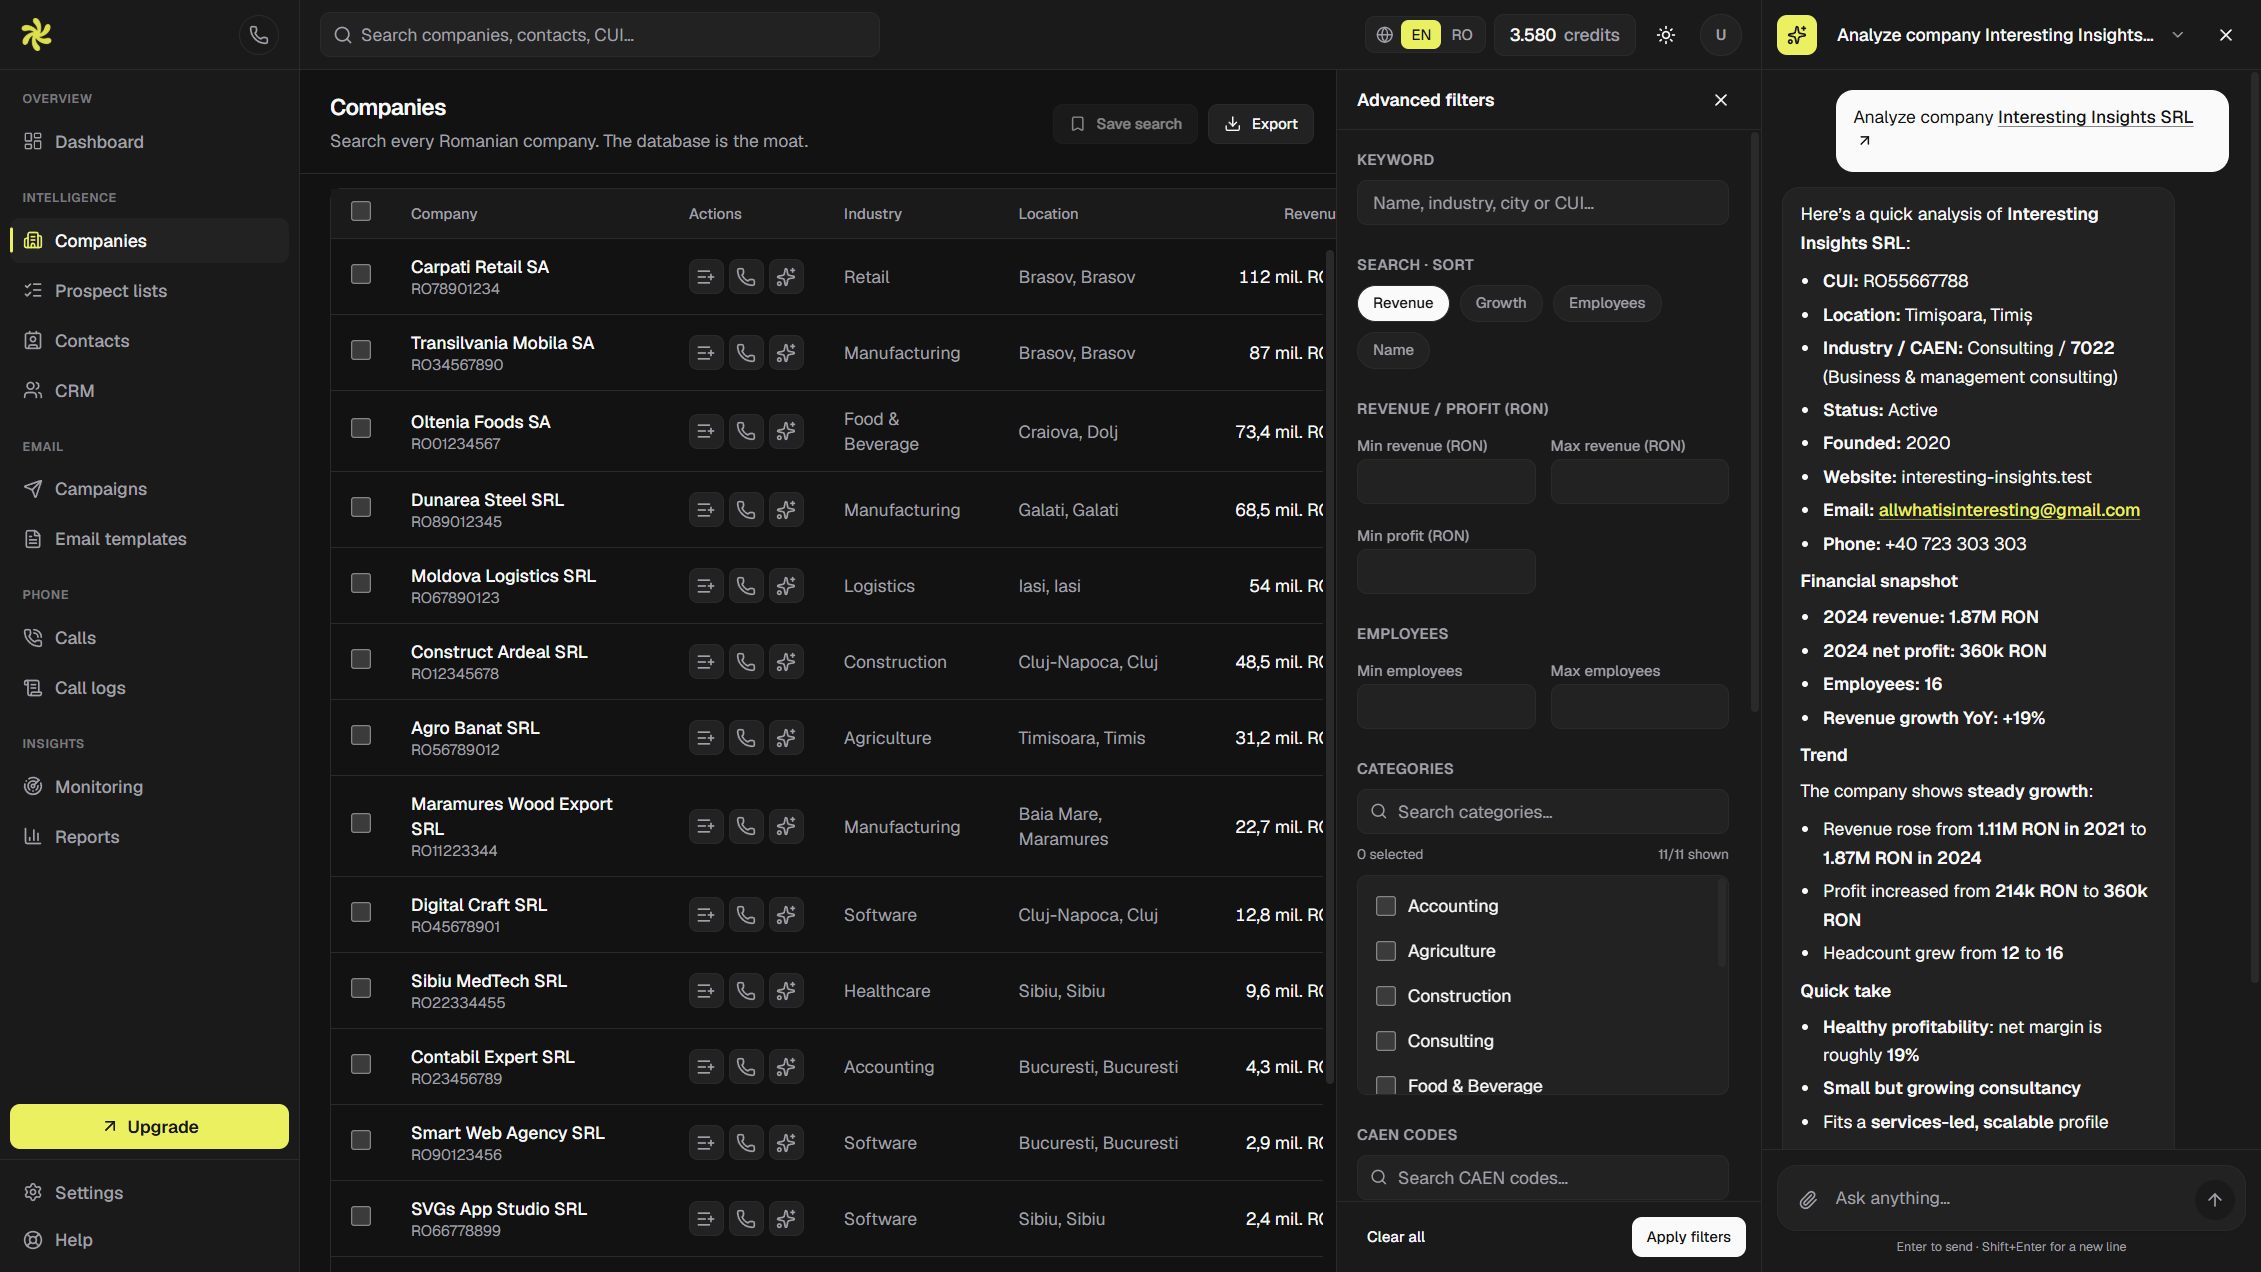This screenshot has width=2261, height=1272.
Task: Call Moldova Logistics SRL via phone icon
Action: (x=745, y=586)
